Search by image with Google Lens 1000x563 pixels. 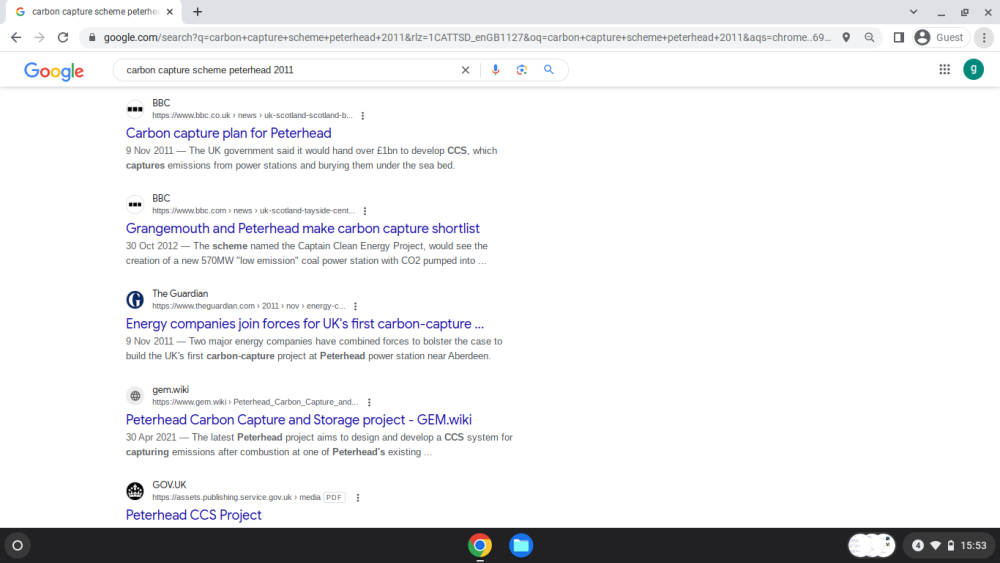coord(522,70)
